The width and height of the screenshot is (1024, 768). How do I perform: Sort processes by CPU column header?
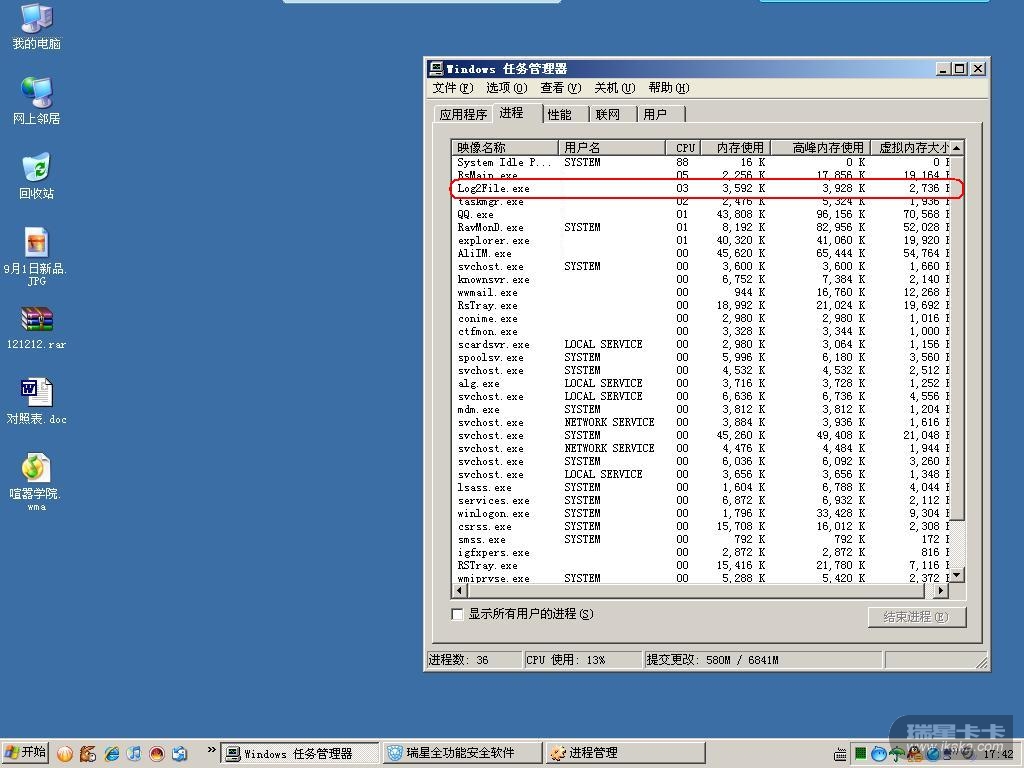tap(684, 147)
